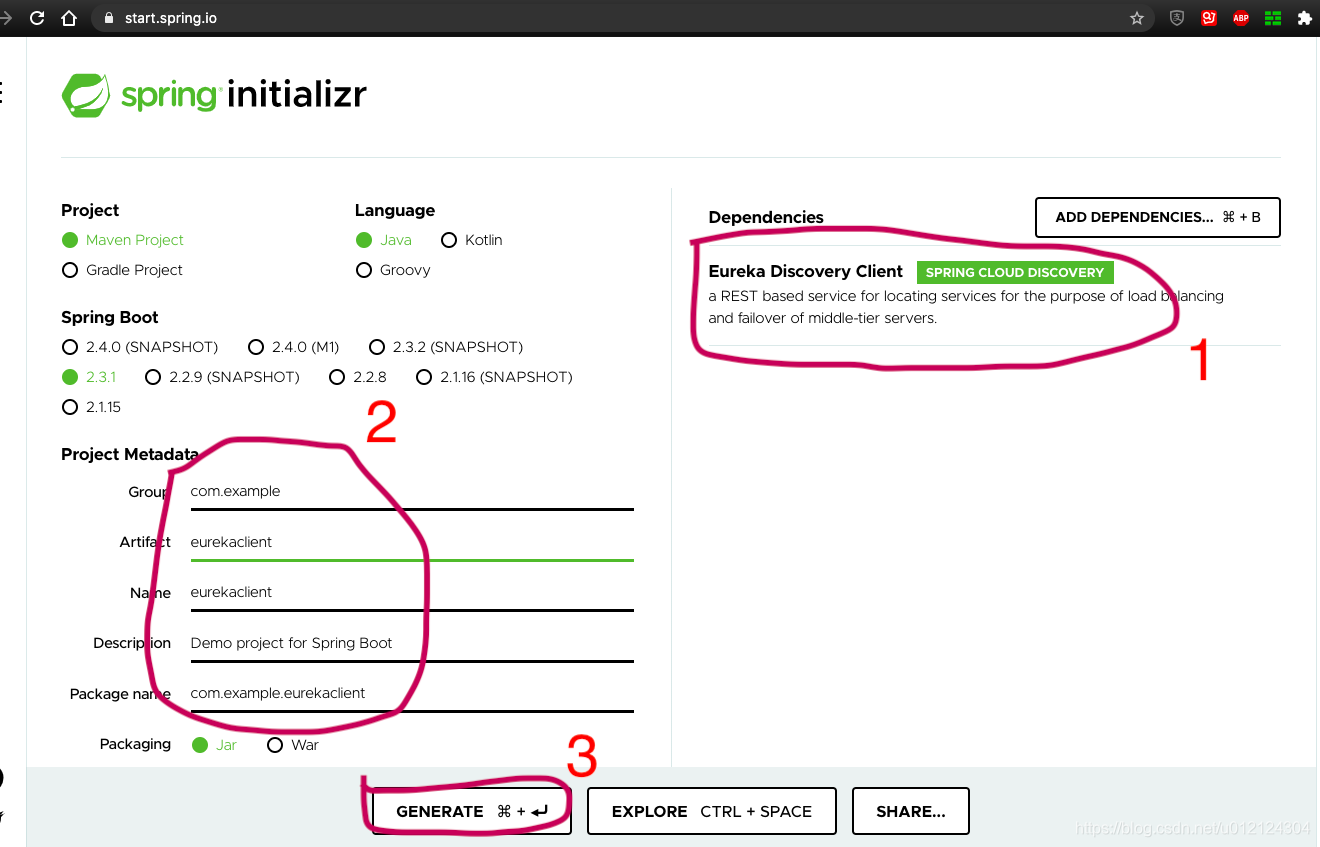Select Spring Boot 2.2.9 (SNAPSHOT)
Screen dimensions: 1320x847
(x=223, y=377)
